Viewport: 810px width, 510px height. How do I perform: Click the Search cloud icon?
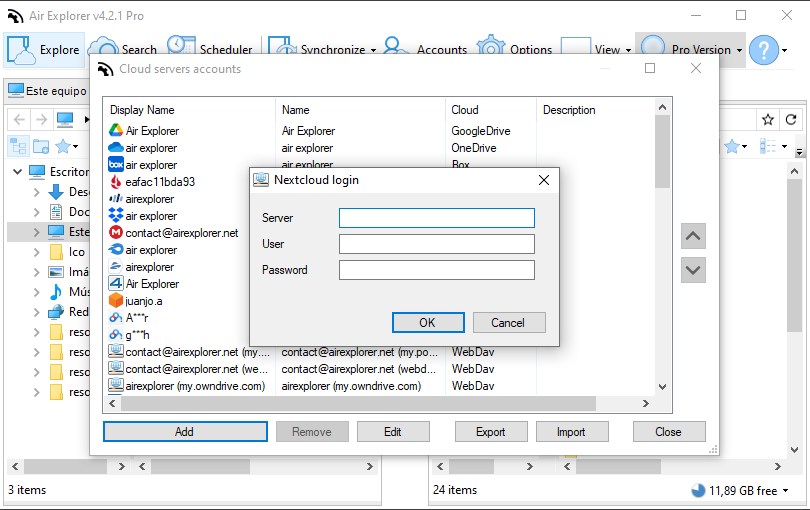tap(103, 45)
